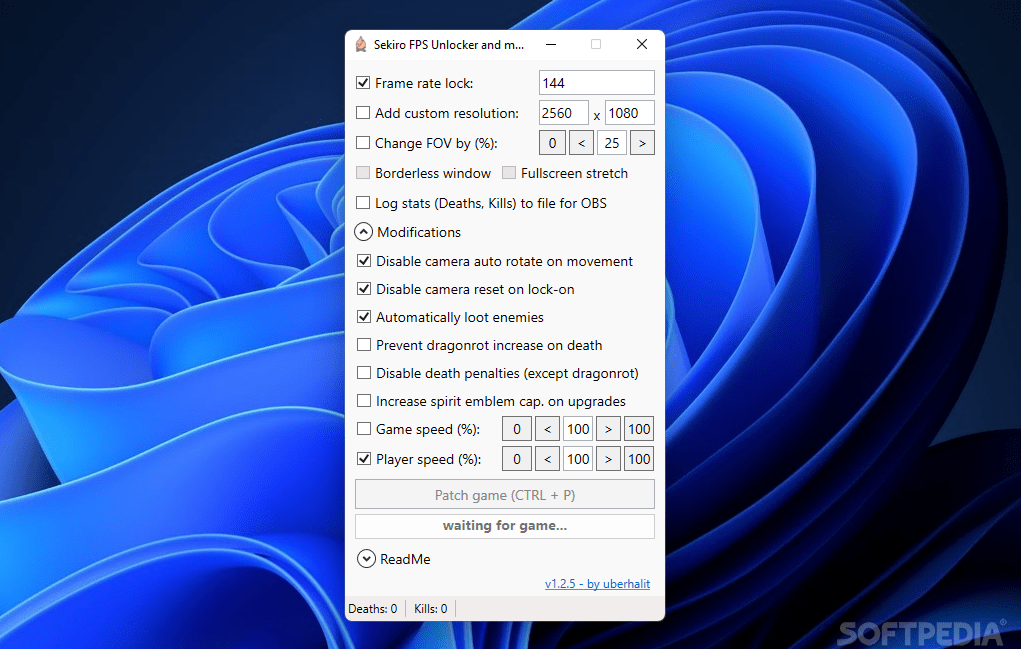Enable Log stats to file for OBS
The width and height of the screenshot is (1022, 661).
click(363, 203)
